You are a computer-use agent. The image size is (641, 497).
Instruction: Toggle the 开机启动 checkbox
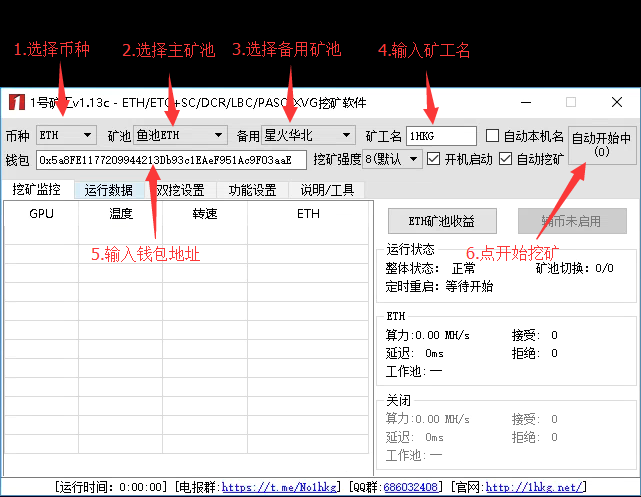click(434, 159)
